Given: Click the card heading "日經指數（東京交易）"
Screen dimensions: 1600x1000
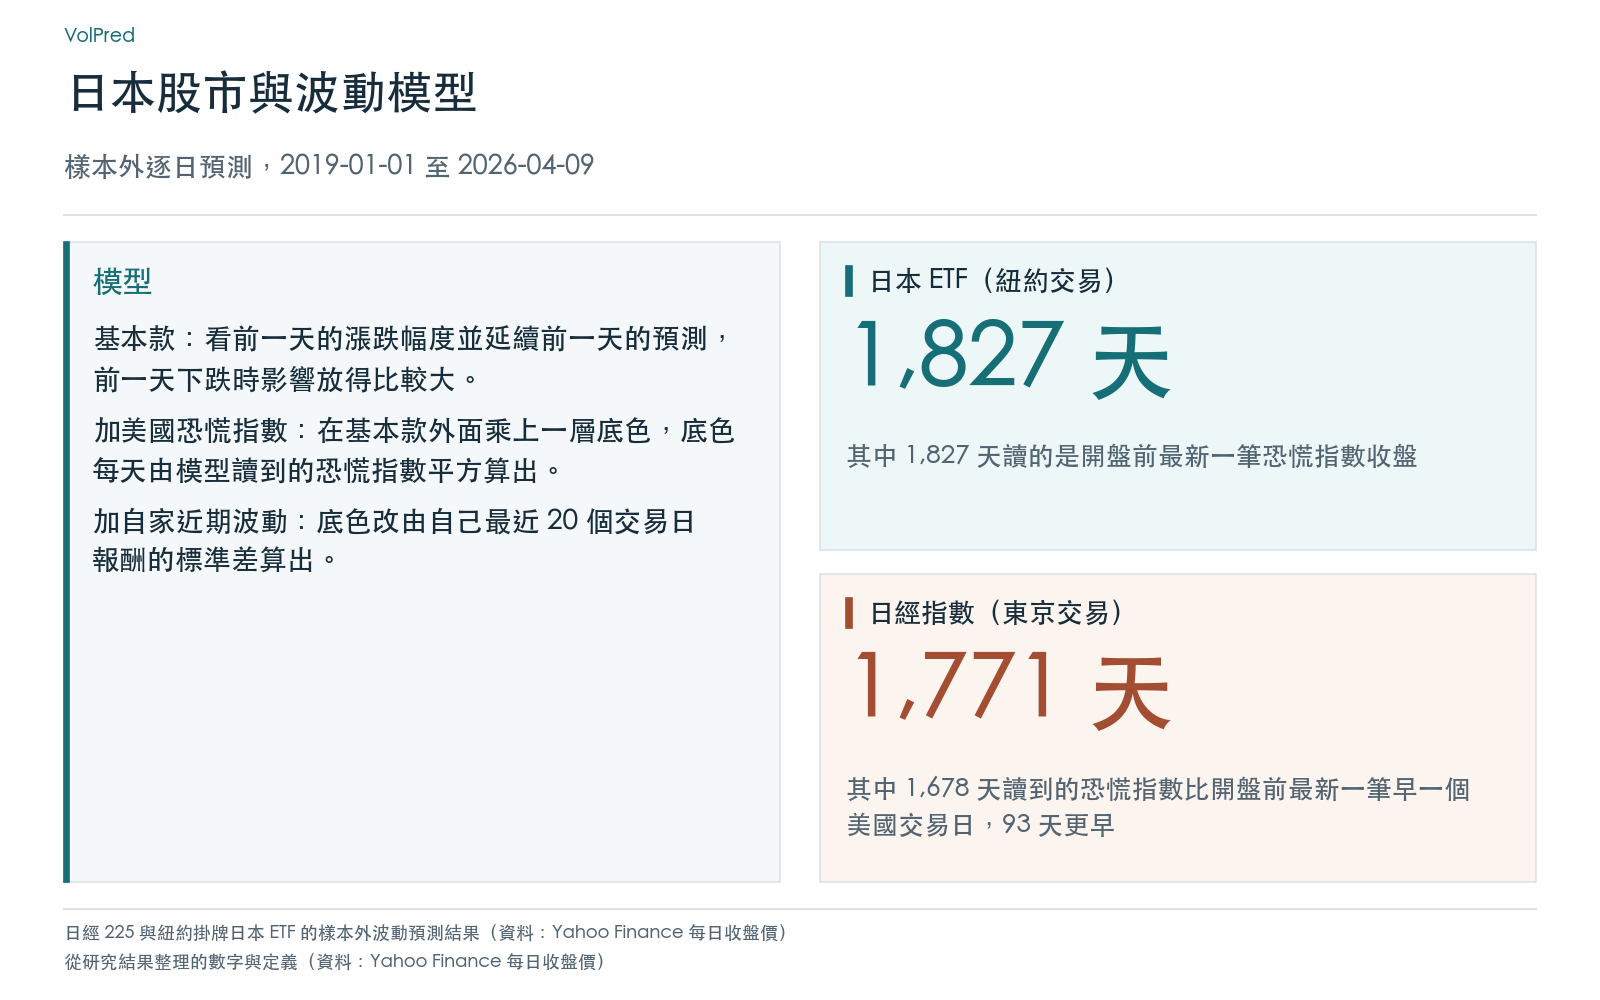Looking at the screenshot, I should click(996, 613).
